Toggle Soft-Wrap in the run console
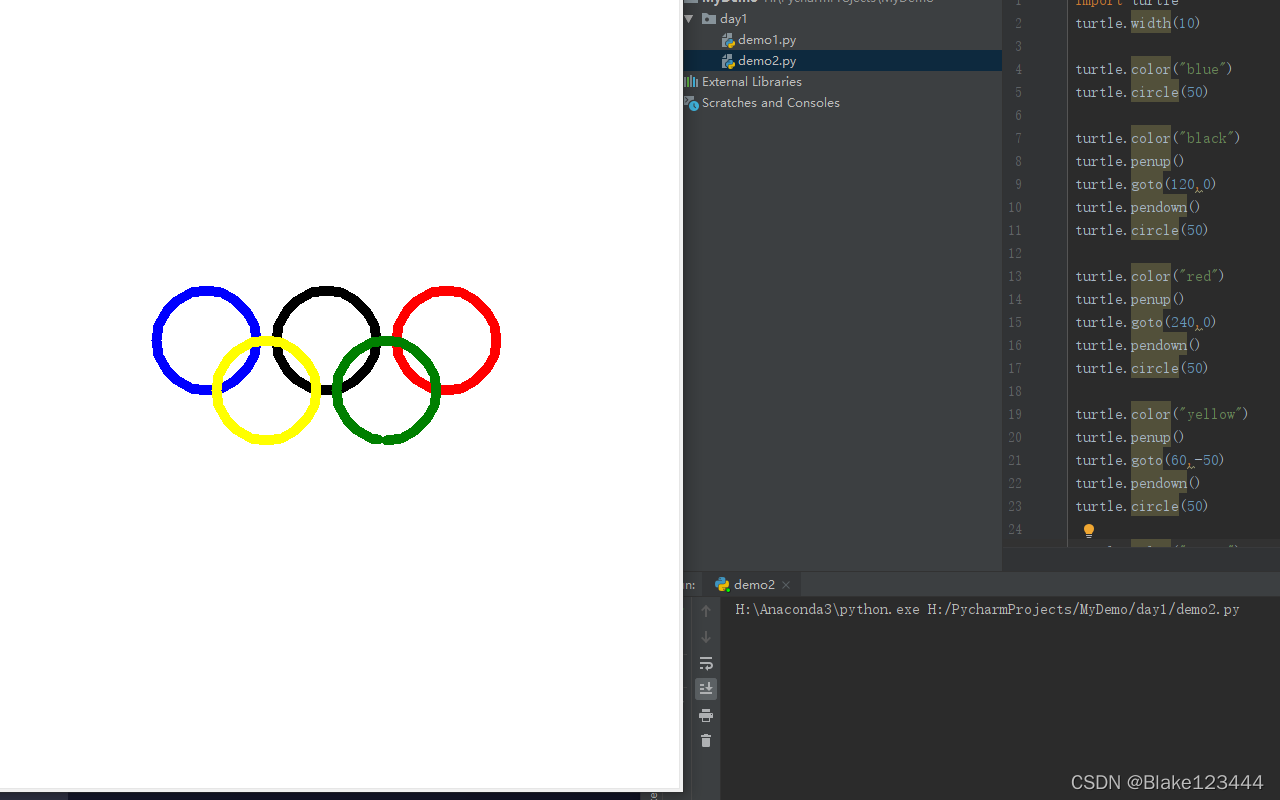This screenshot has height=800, width=1280. click(x=706, y=663)
